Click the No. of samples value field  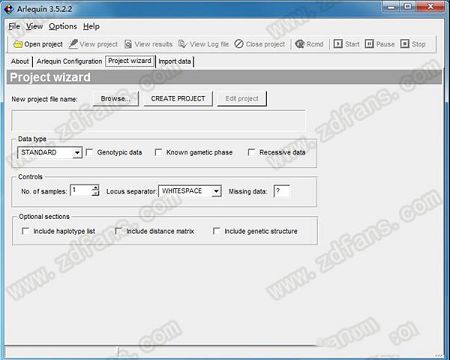coord(81,191)
